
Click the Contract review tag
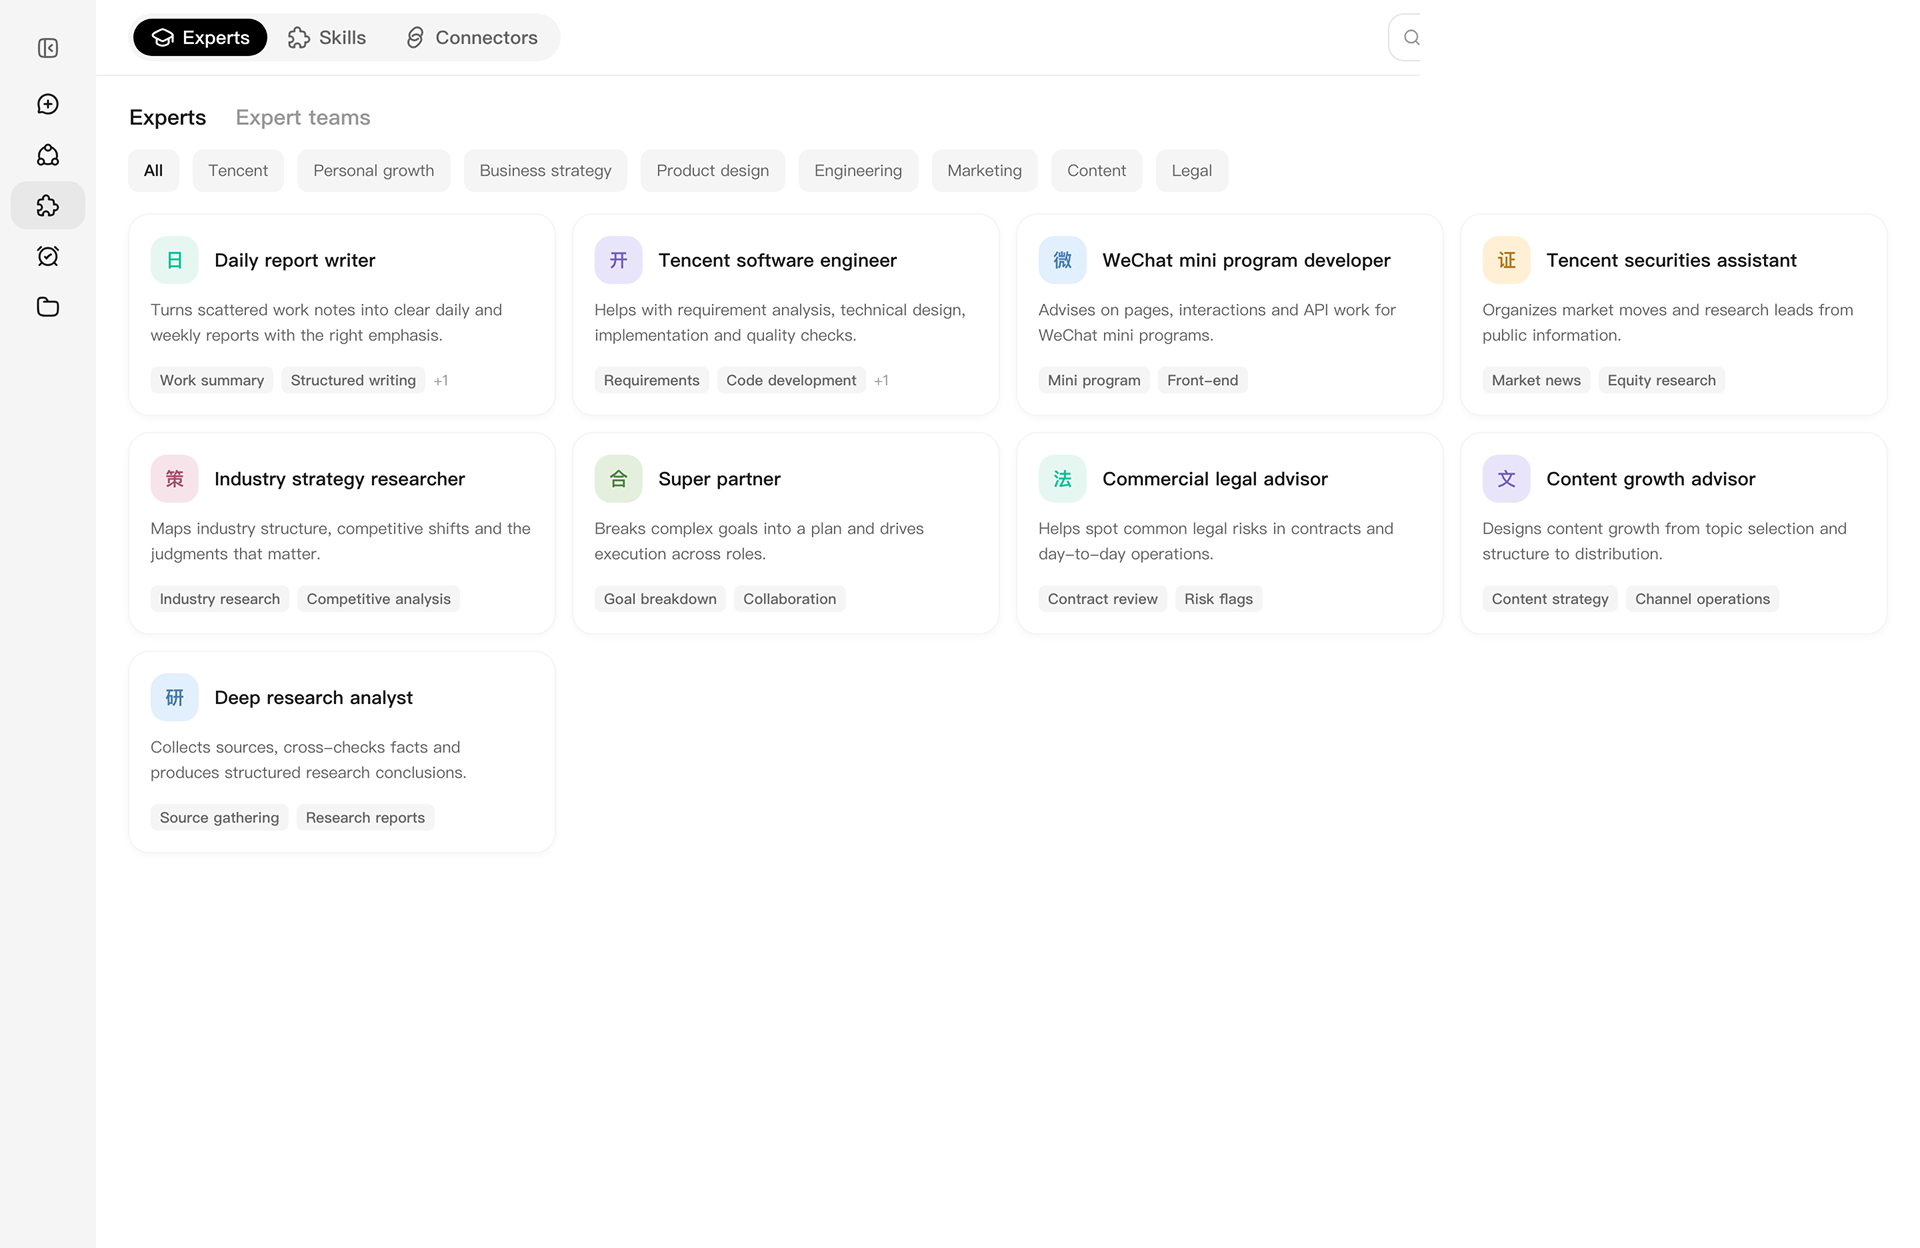point(1103,599)
